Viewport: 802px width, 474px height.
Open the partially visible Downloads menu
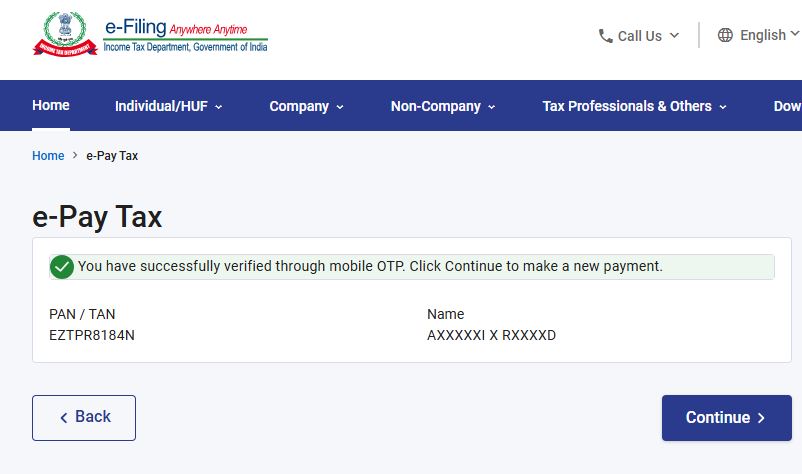(787, 106)
